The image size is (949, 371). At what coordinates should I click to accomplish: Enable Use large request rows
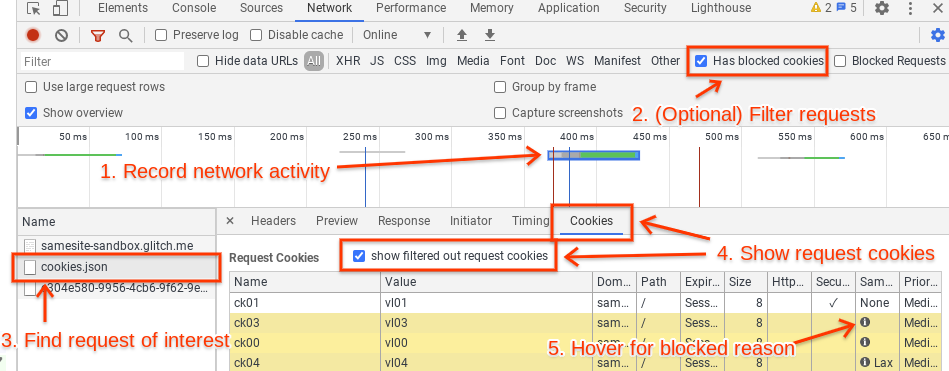pyautogui.click(x=31, y=87)
